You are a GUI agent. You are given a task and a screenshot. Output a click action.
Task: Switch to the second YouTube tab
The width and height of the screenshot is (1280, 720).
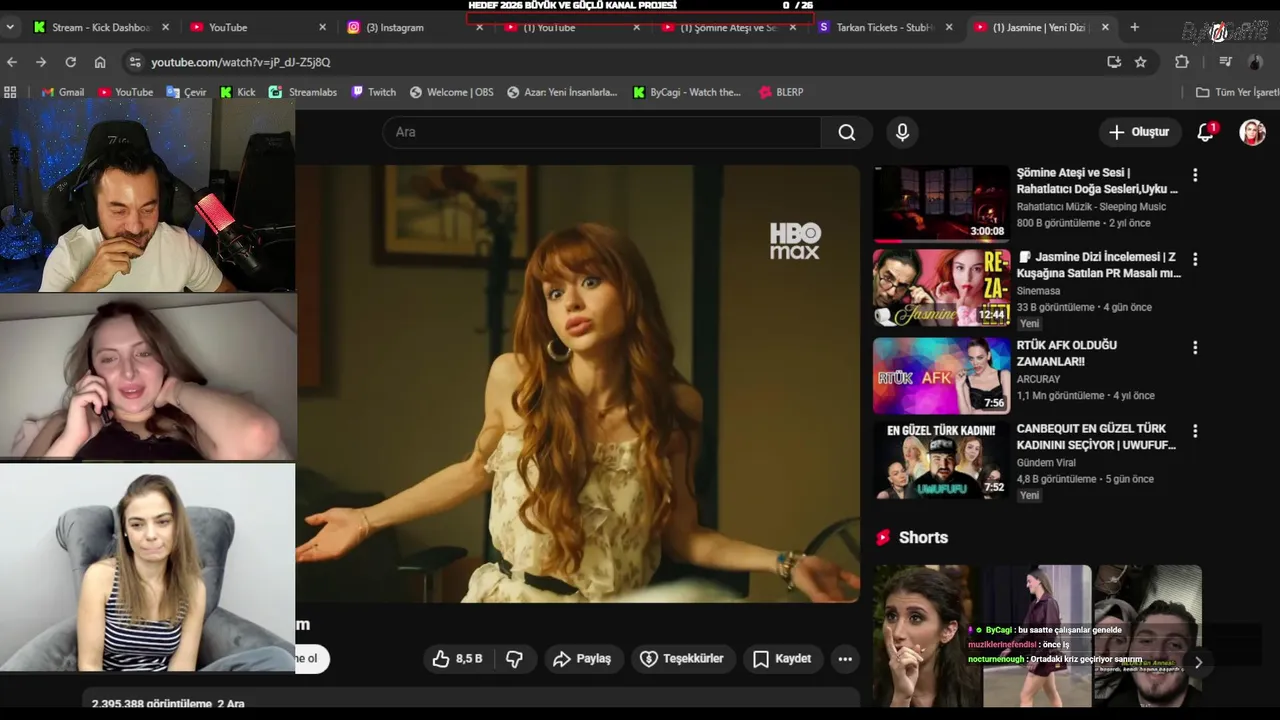pyautogui.click(x=570, y=27)
